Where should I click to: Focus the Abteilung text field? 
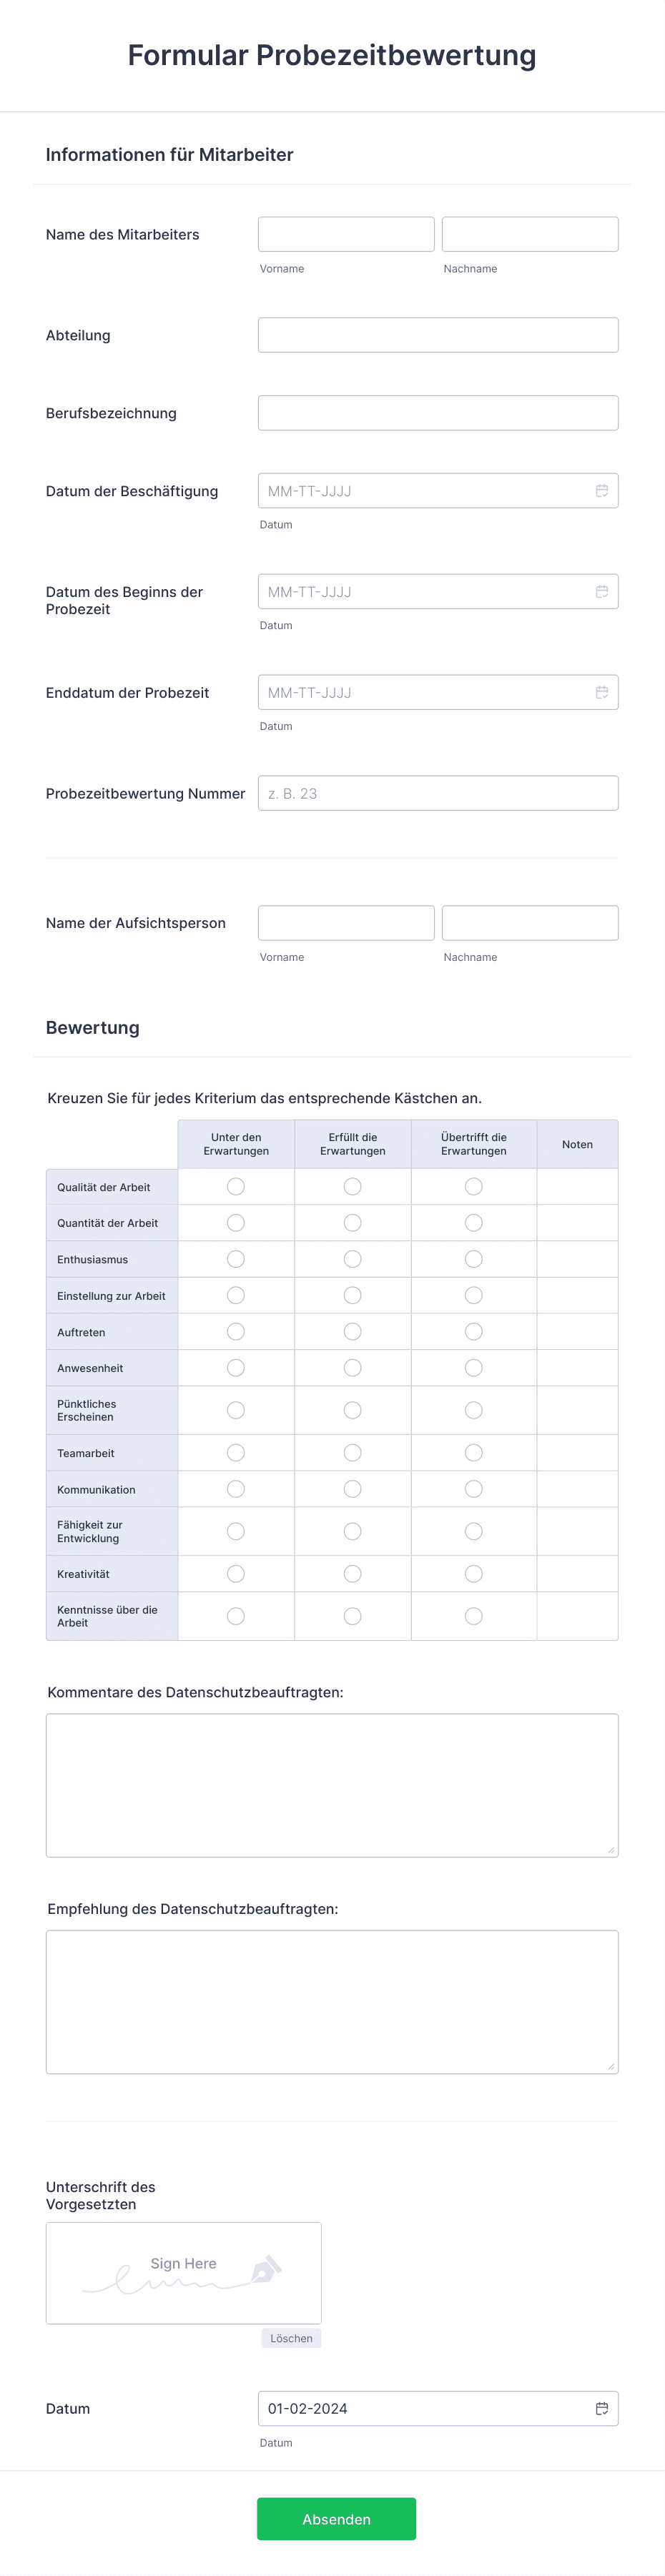pos(438,335)
